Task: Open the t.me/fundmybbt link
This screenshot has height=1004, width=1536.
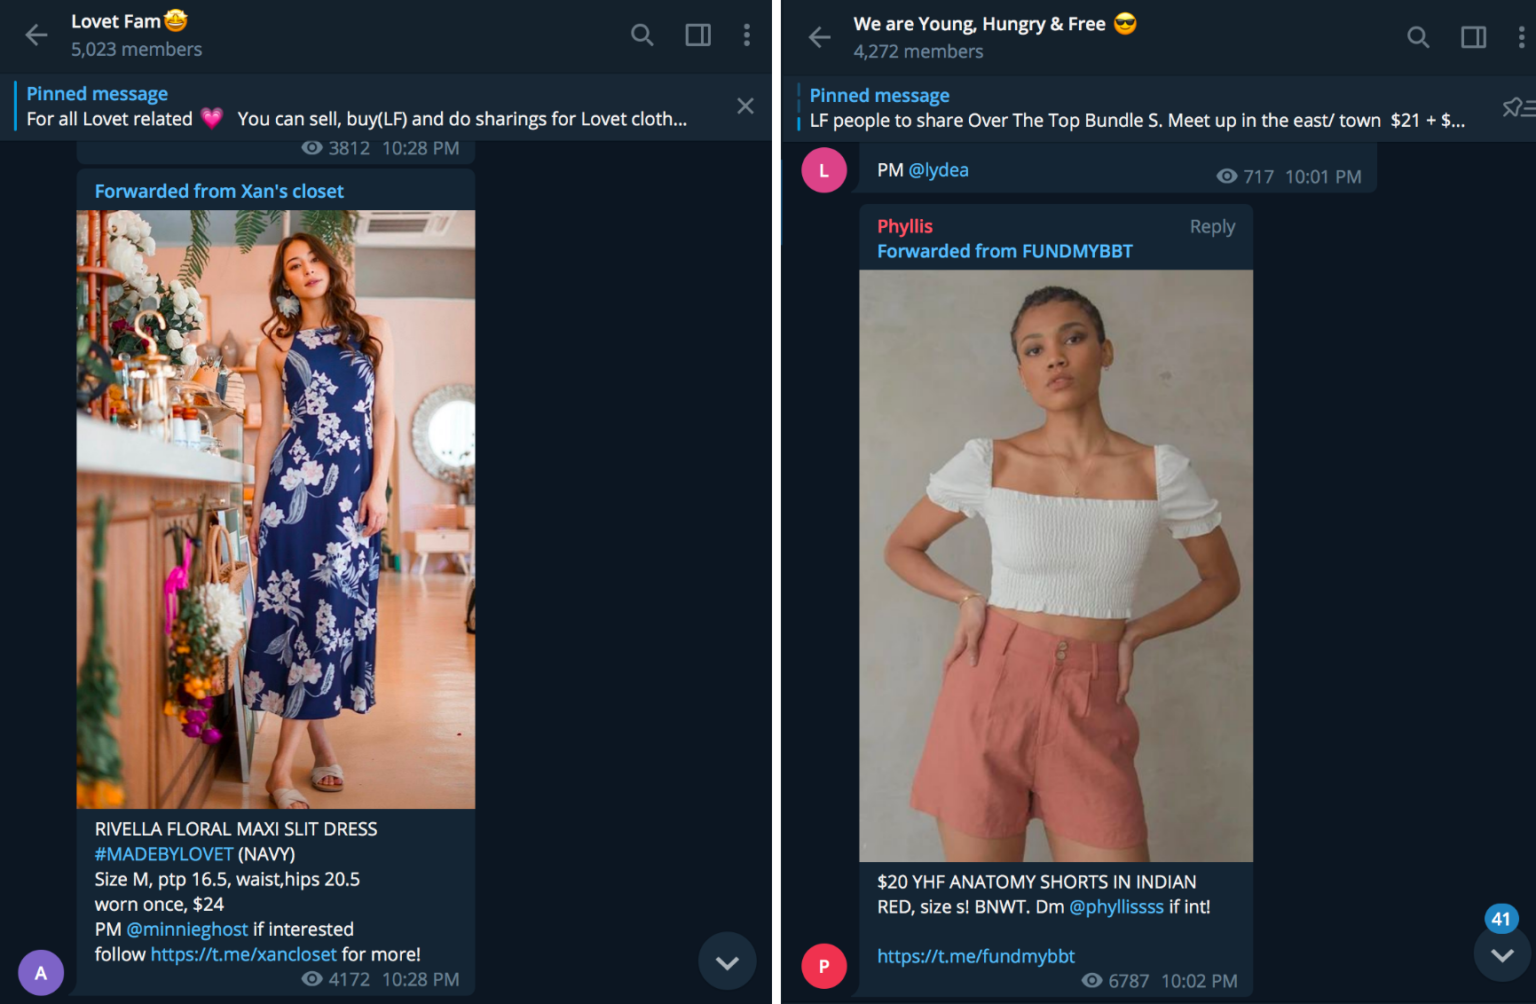Action: (x=975, y=956)
